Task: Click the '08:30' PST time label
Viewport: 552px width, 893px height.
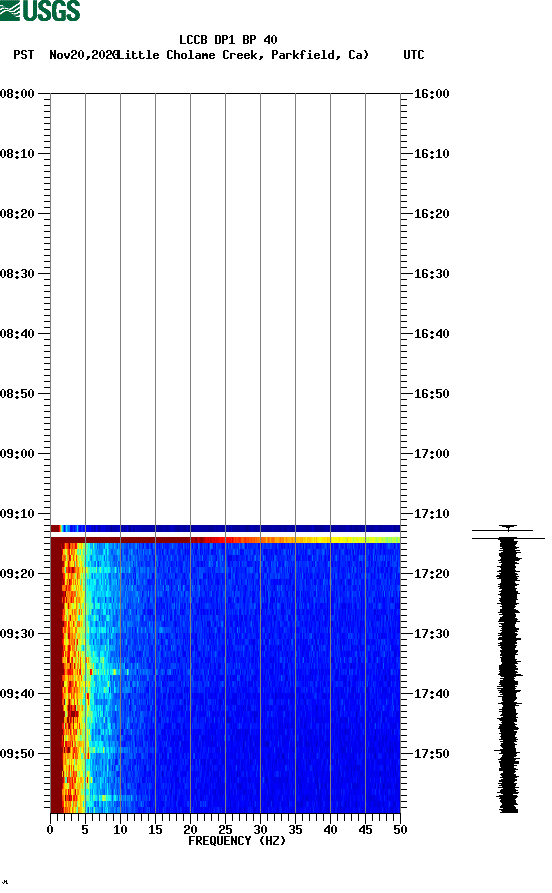Action: coord(18,273)
